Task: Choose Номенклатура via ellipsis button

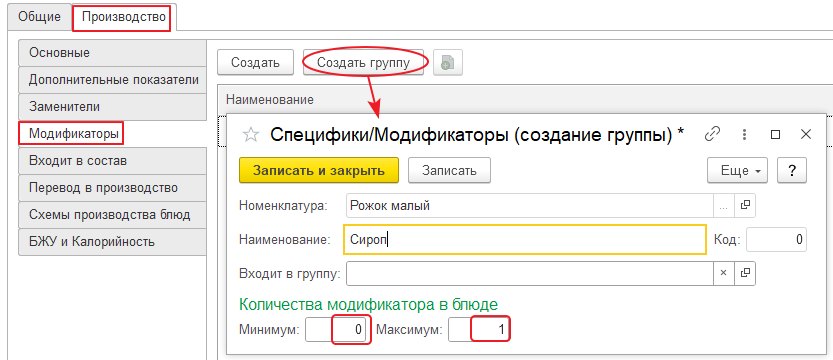Action: pyautogui.click(x=723, y=206)
